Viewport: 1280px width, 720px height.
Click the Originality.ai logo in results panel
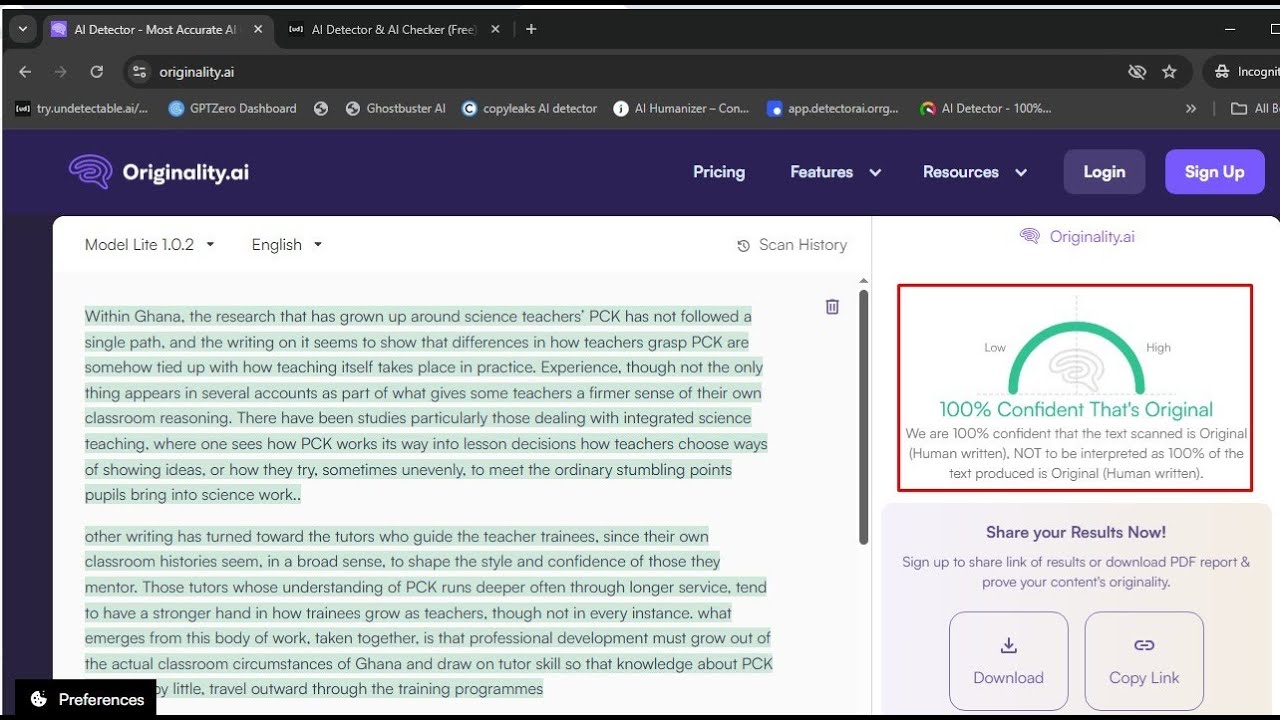click(x=1077, y=237)
